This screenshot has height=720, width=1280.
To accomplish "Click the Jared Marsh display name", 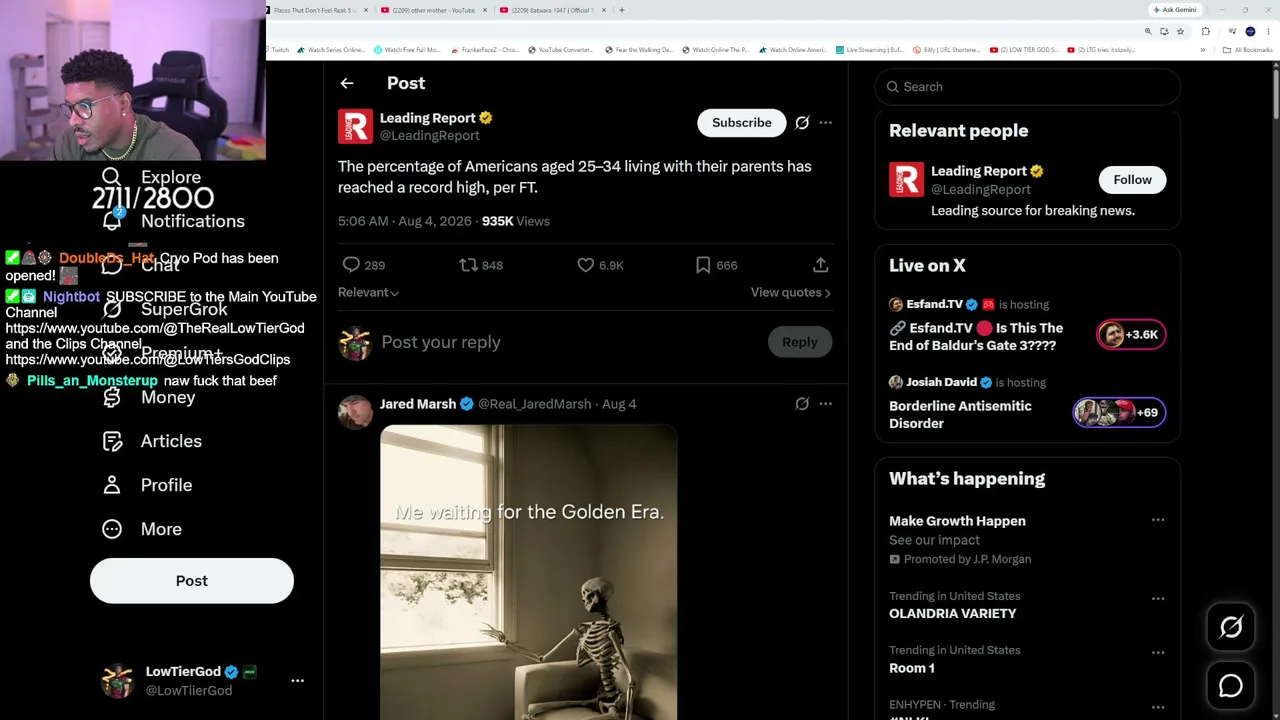I will [x=418, y=404].
